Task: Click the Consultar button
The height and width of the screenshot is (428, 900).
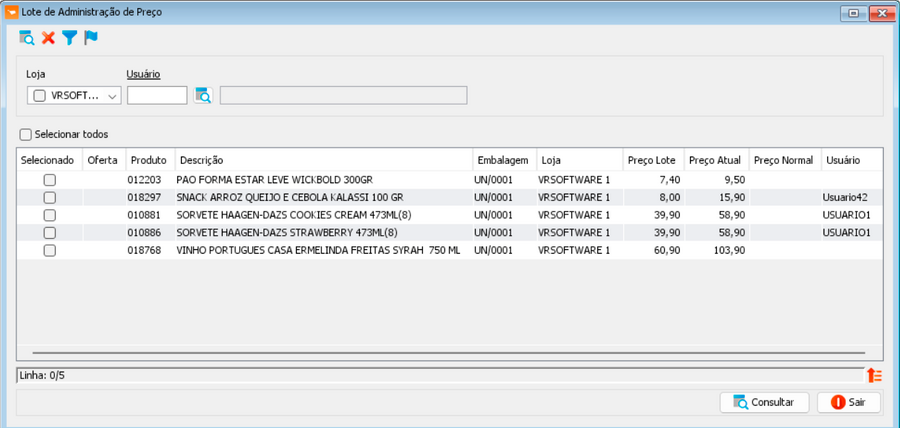Action: [x=765, y=402]
